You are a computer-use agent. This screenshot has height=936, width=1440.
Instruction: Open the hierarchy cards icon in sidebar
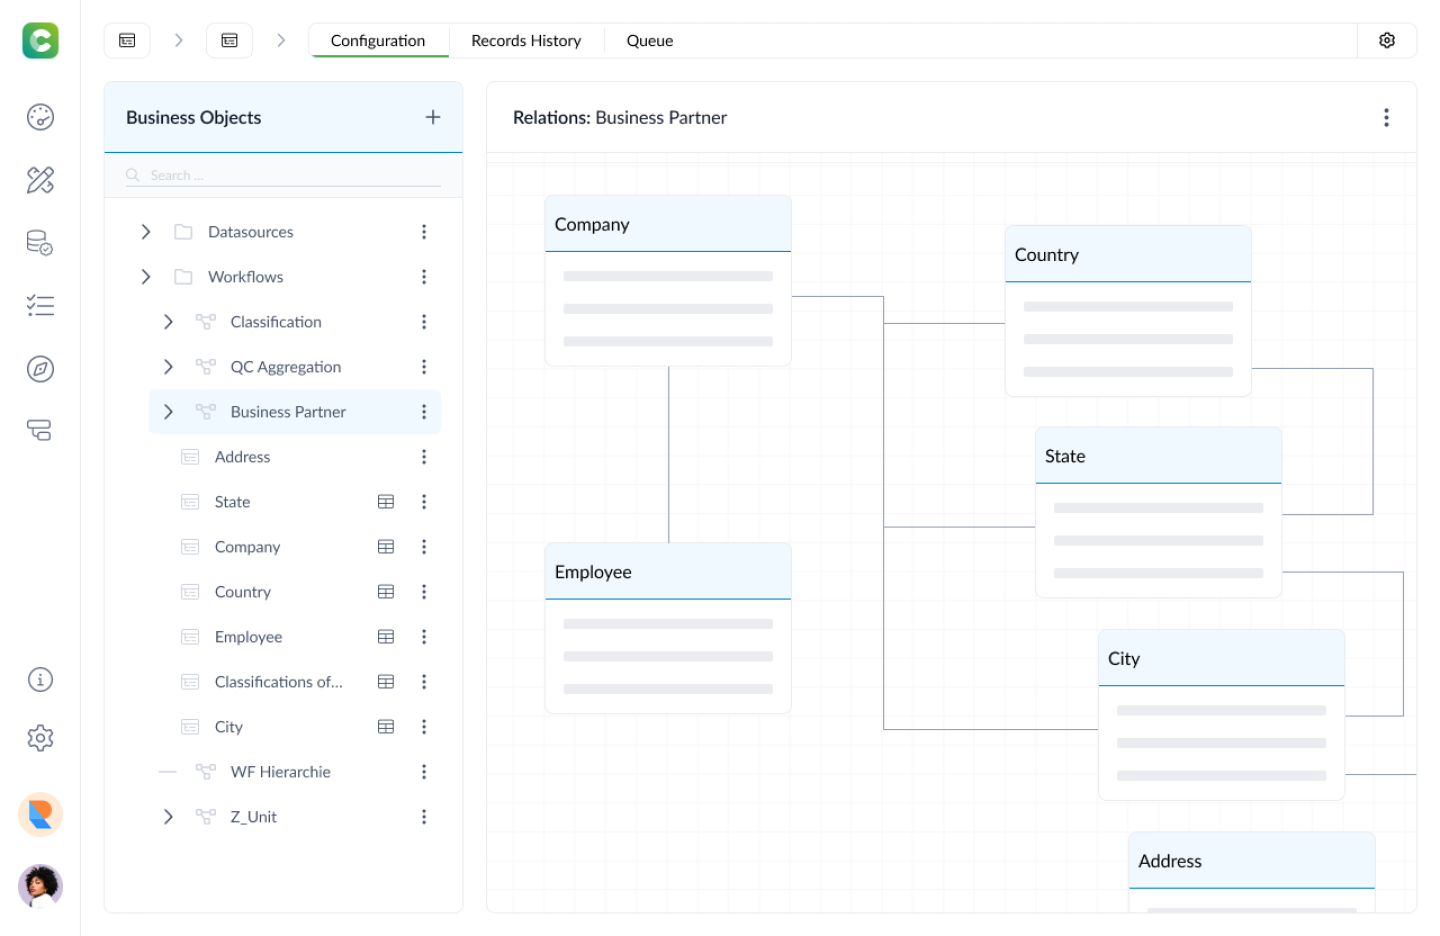pyautogui.click(x=40, y=430)
